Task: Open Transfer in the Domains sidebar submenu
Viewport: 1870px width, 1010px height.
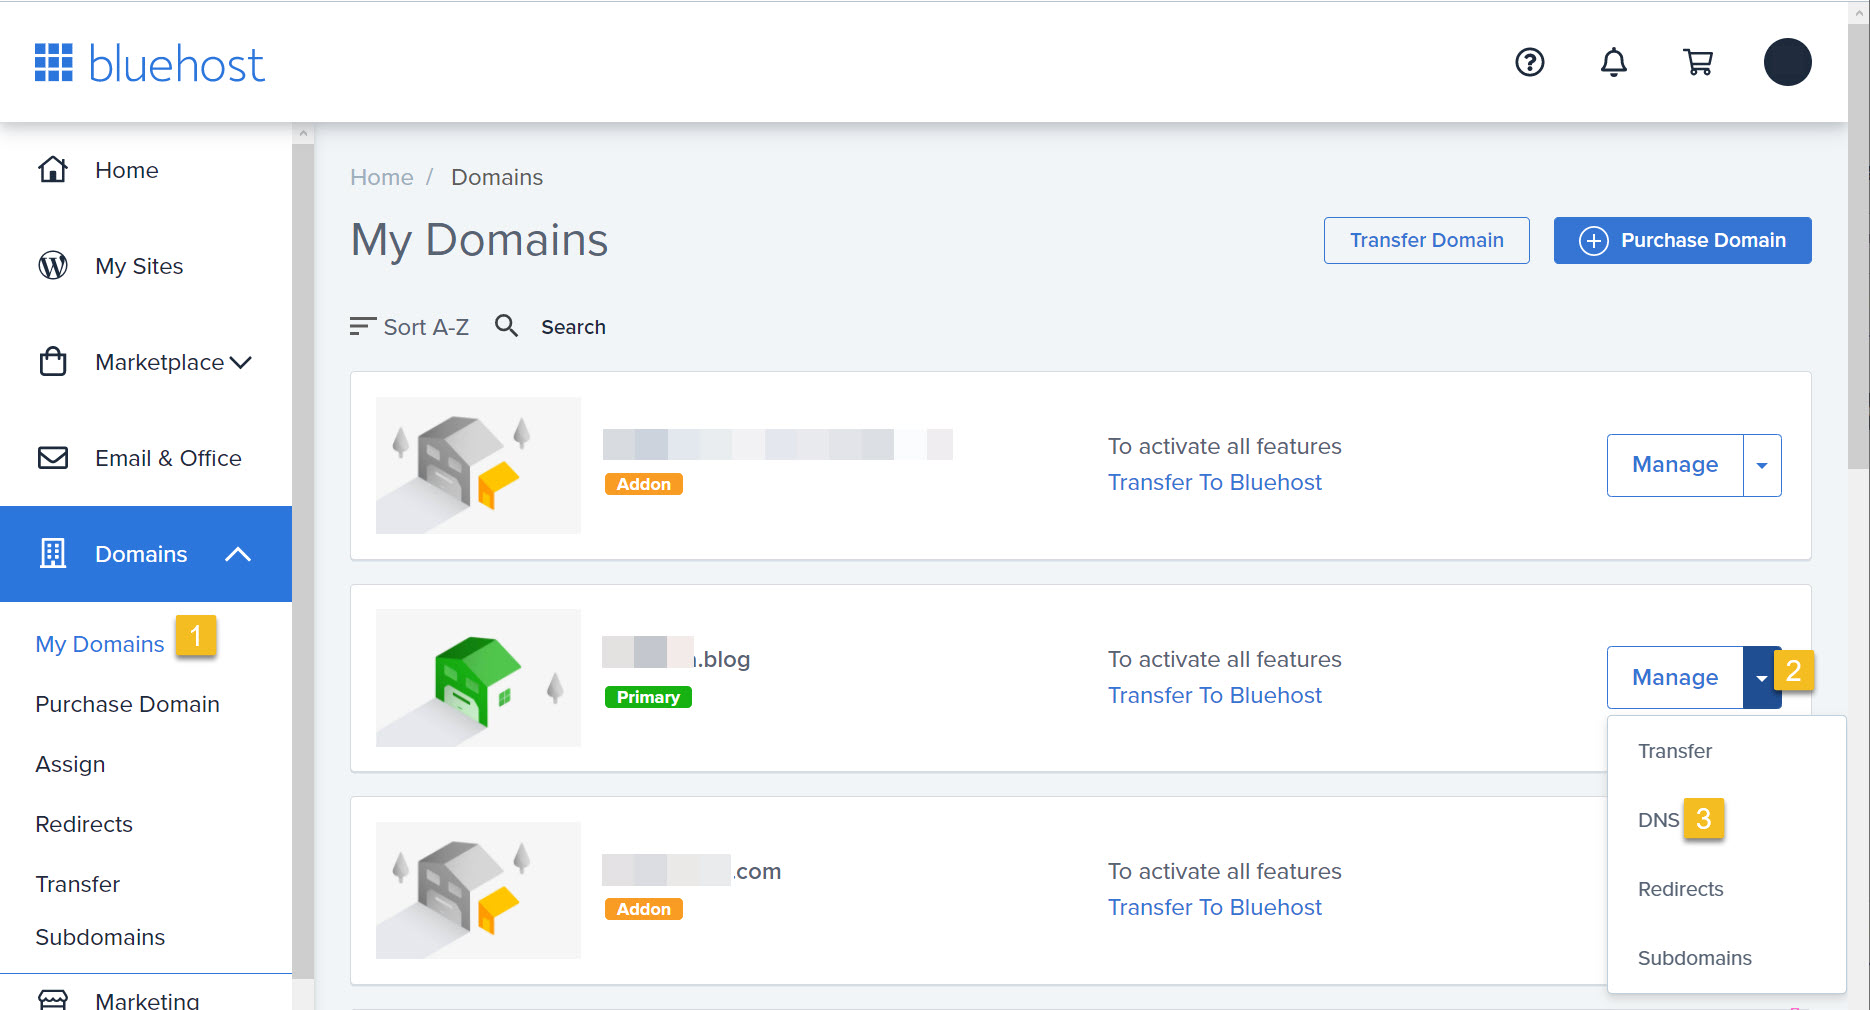Action: tap(77, 884)
